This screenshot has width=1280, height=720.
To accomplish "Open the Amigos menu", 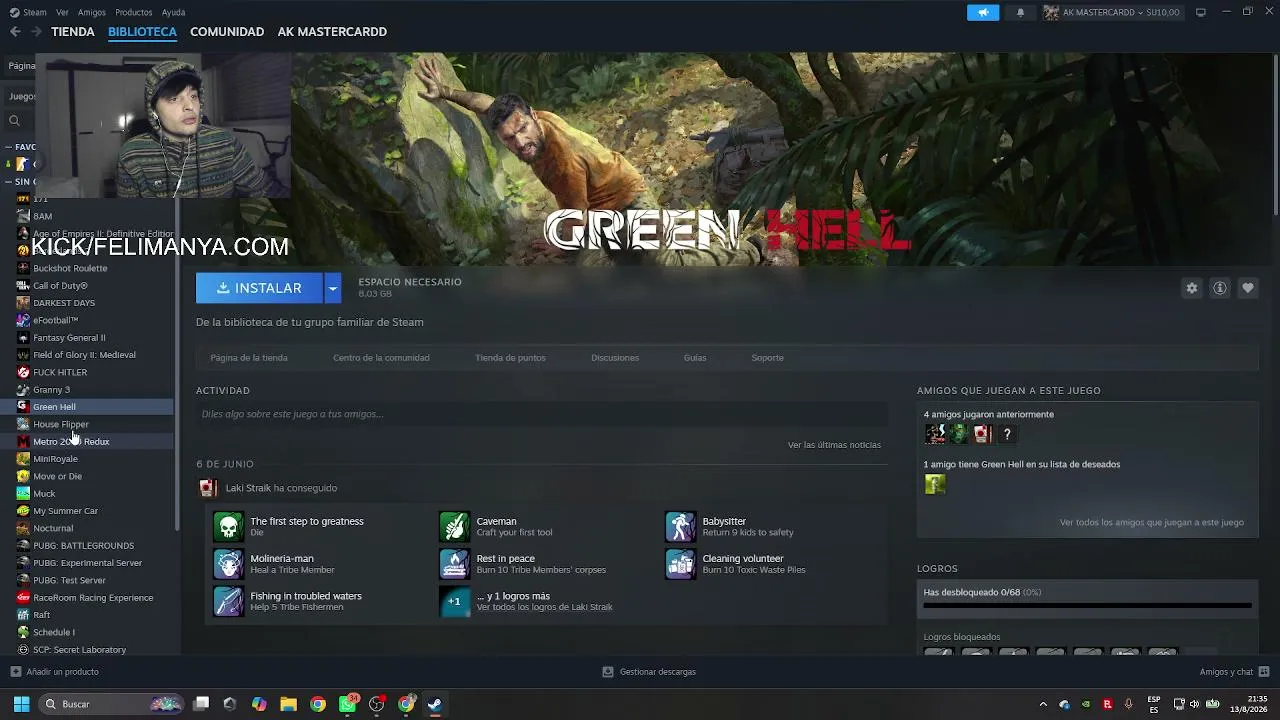I will [92, 12].
